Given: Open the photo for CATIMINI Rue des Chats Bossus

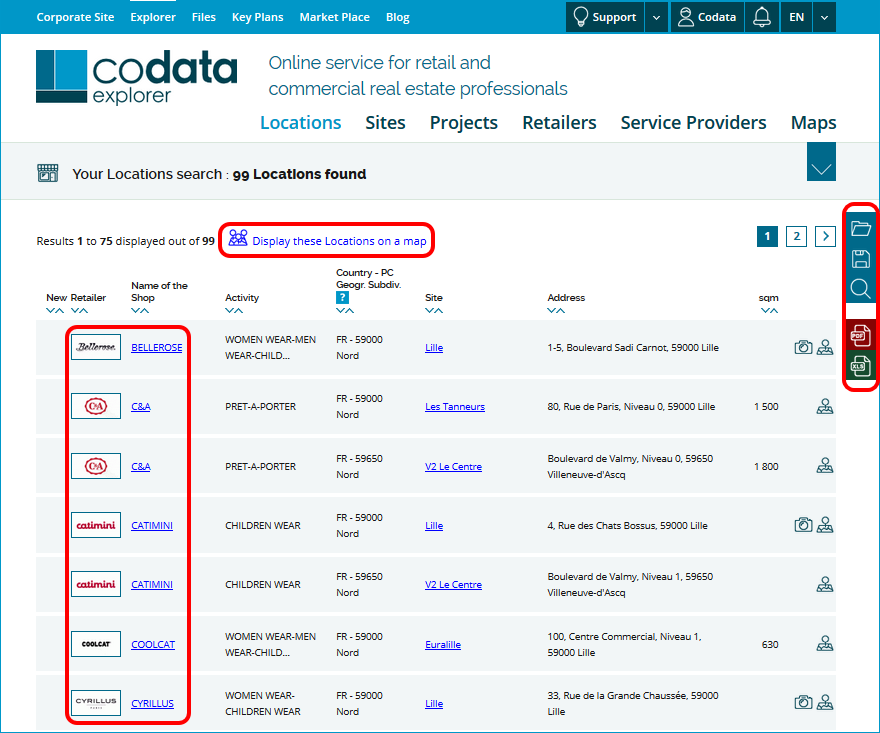Looking at the screenshot, I should pos(803,525).
